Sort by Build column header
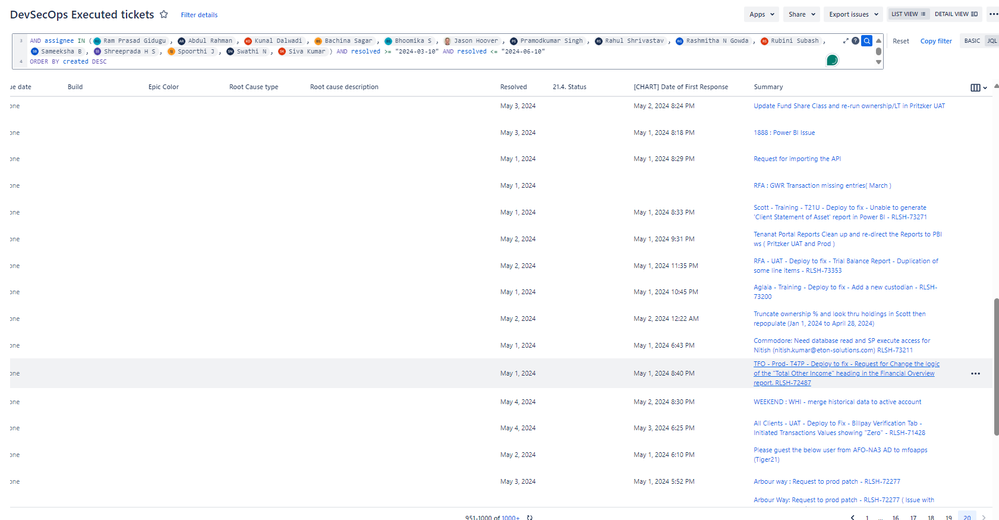Screen dimensions: 999x520 pyautogui.click(x=75, y=87)
